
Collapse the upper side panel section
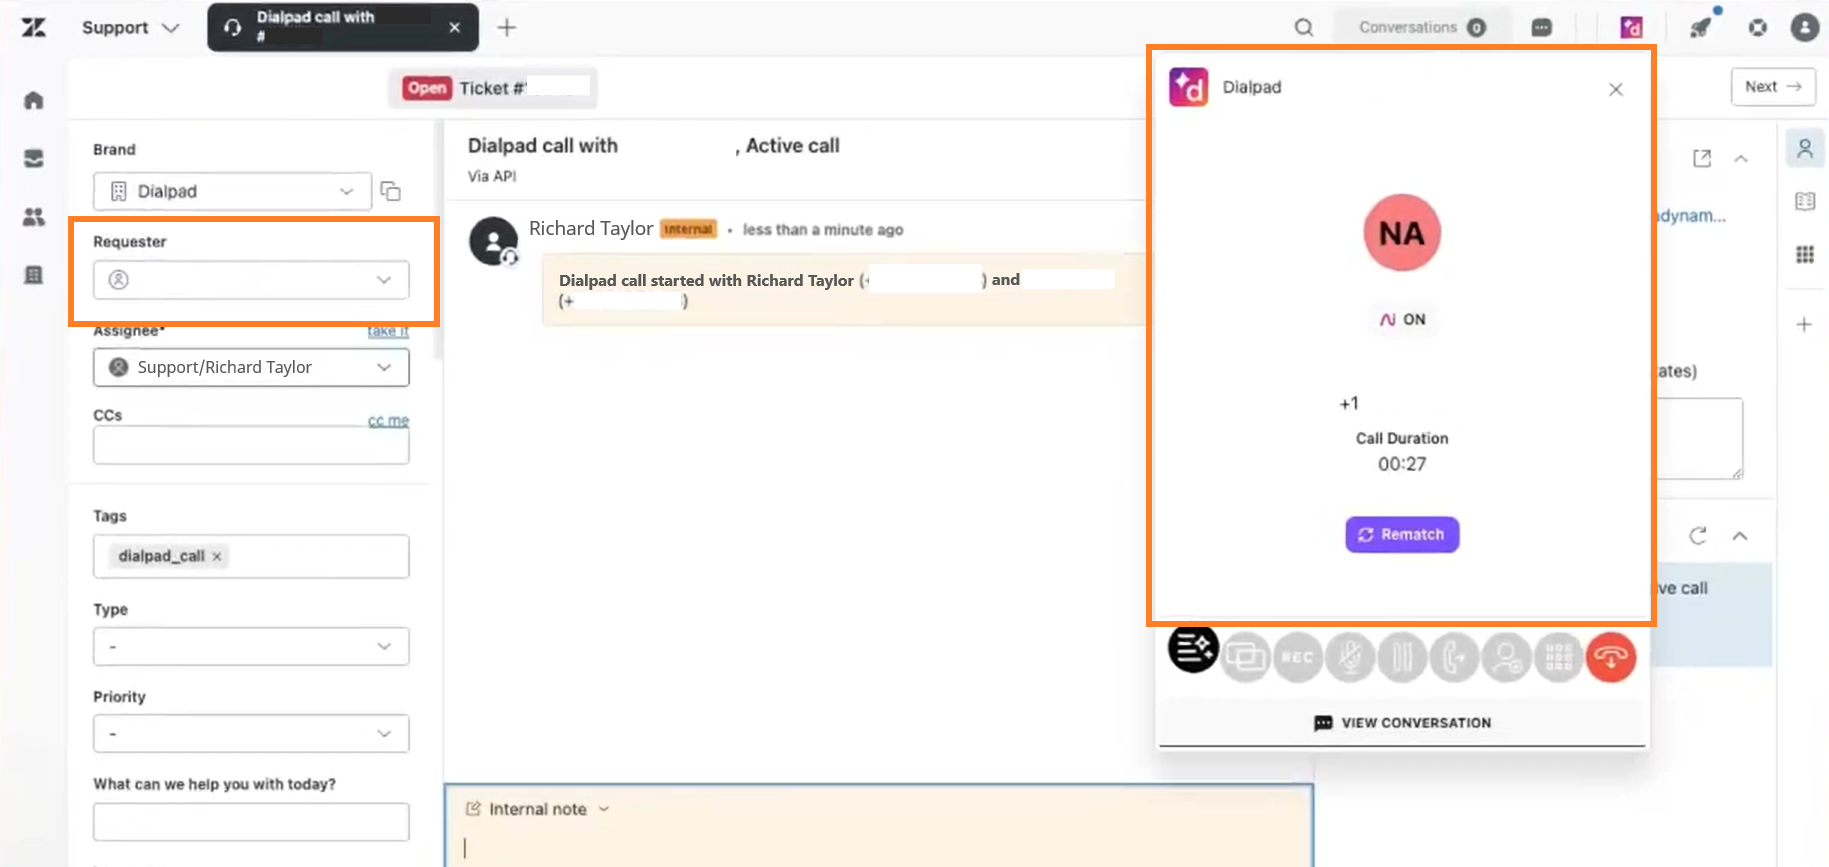pos(1741,159)
